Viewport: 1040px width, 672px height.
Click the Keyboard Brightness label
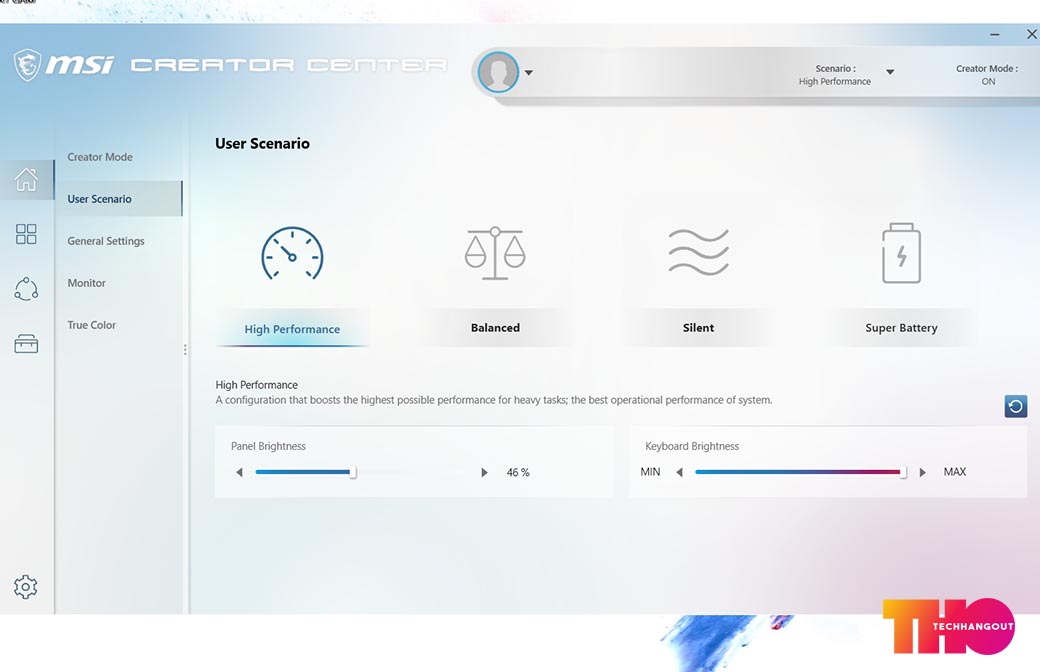pos(692,446)
